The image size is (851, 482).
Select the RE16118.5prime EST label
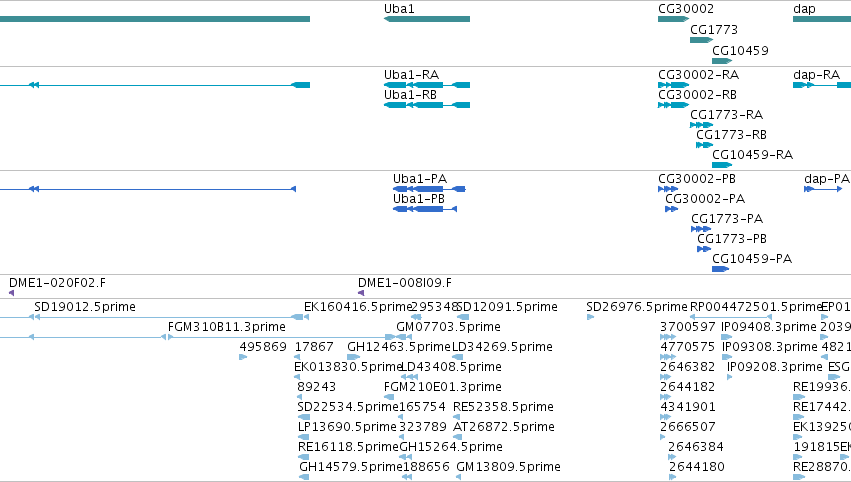(x=348, y=447)
